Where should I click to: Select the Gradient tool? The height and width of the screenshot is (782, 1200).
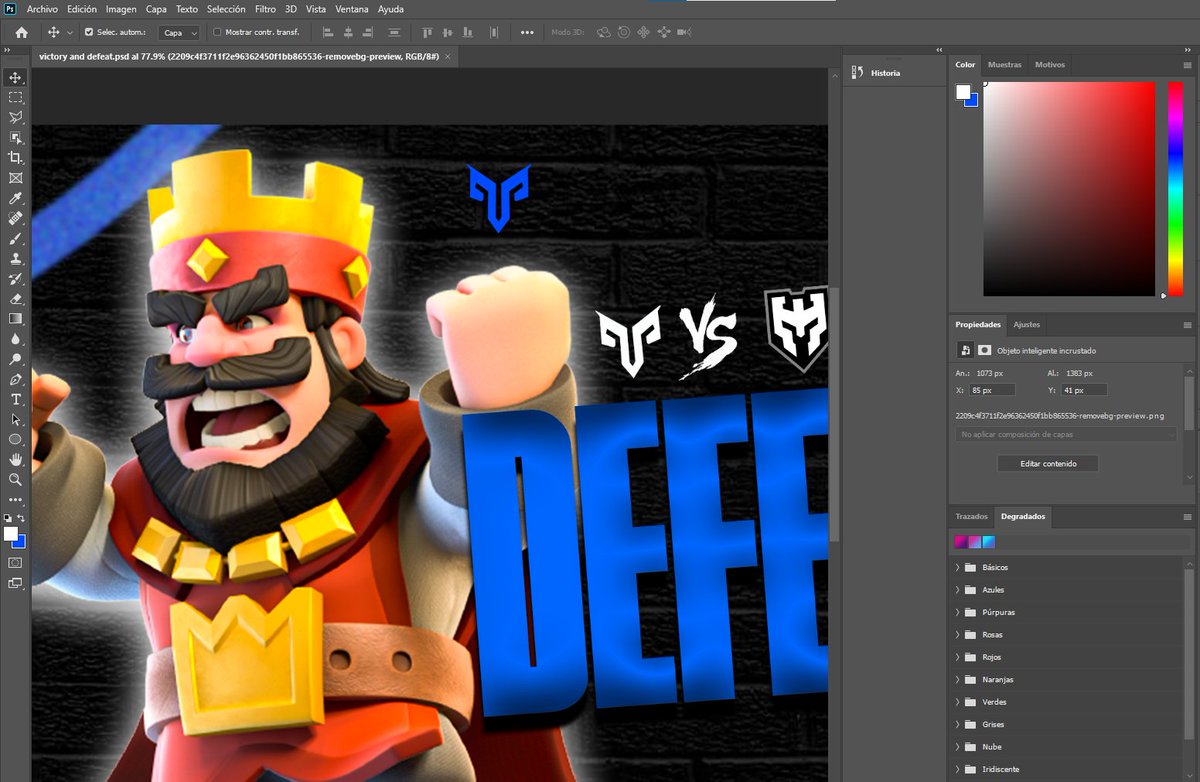coord(15,318)
